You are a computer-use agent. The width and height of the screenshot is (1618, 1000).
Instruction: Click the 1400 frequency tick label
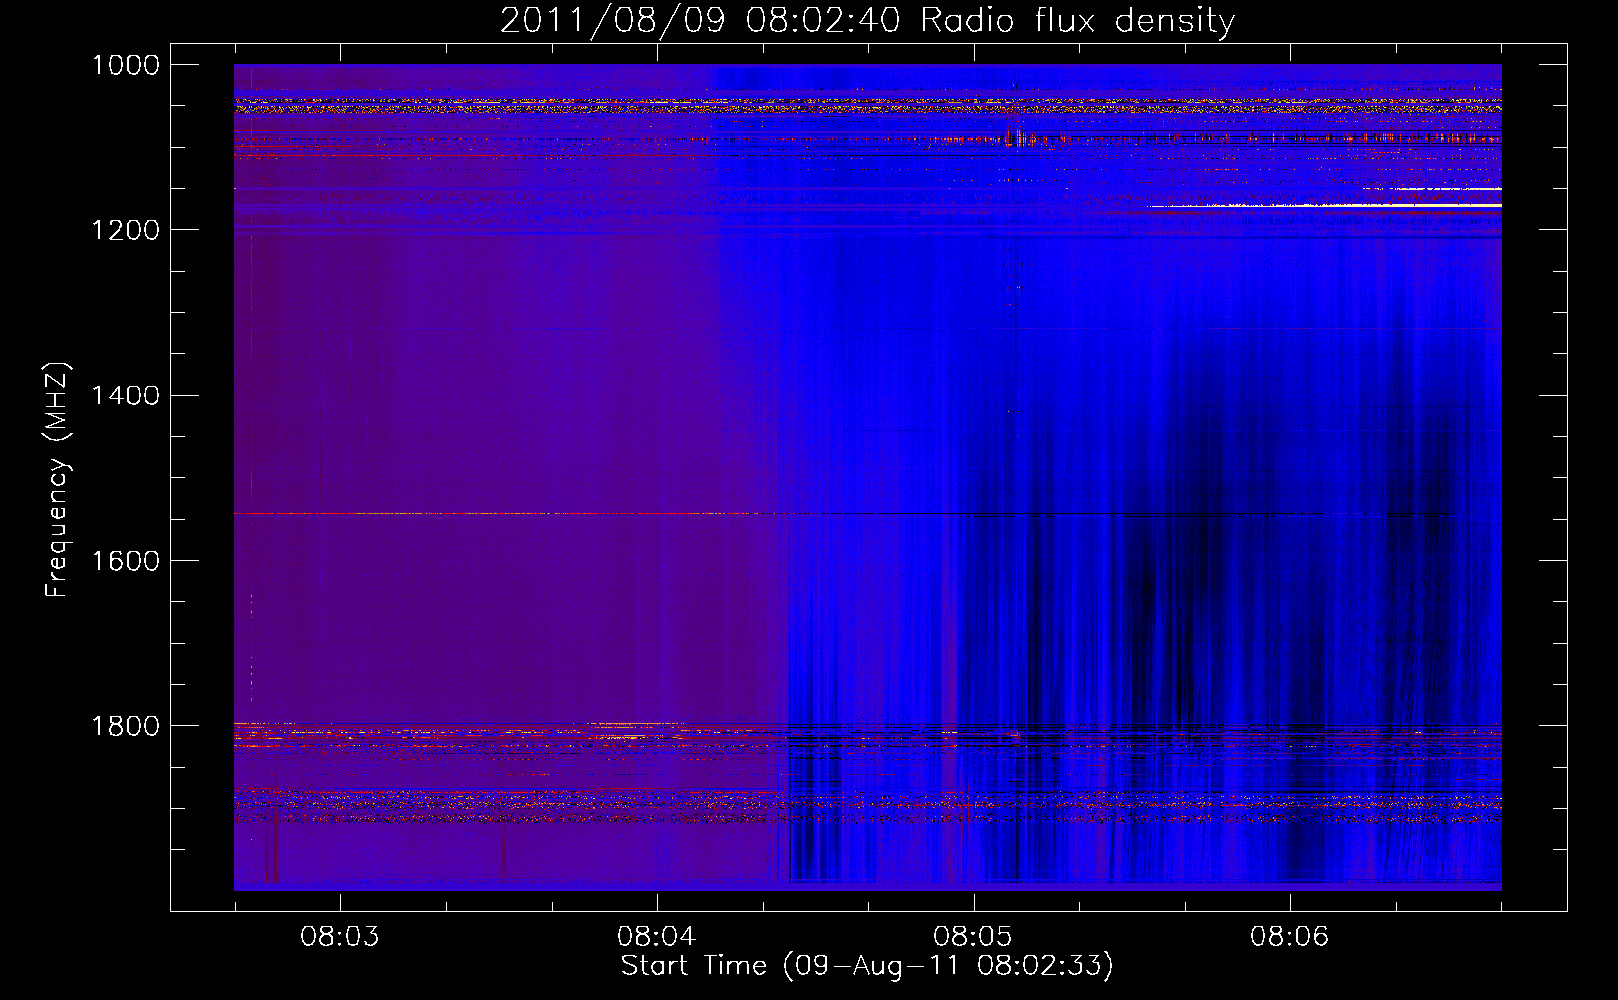[x=126, y=396]
